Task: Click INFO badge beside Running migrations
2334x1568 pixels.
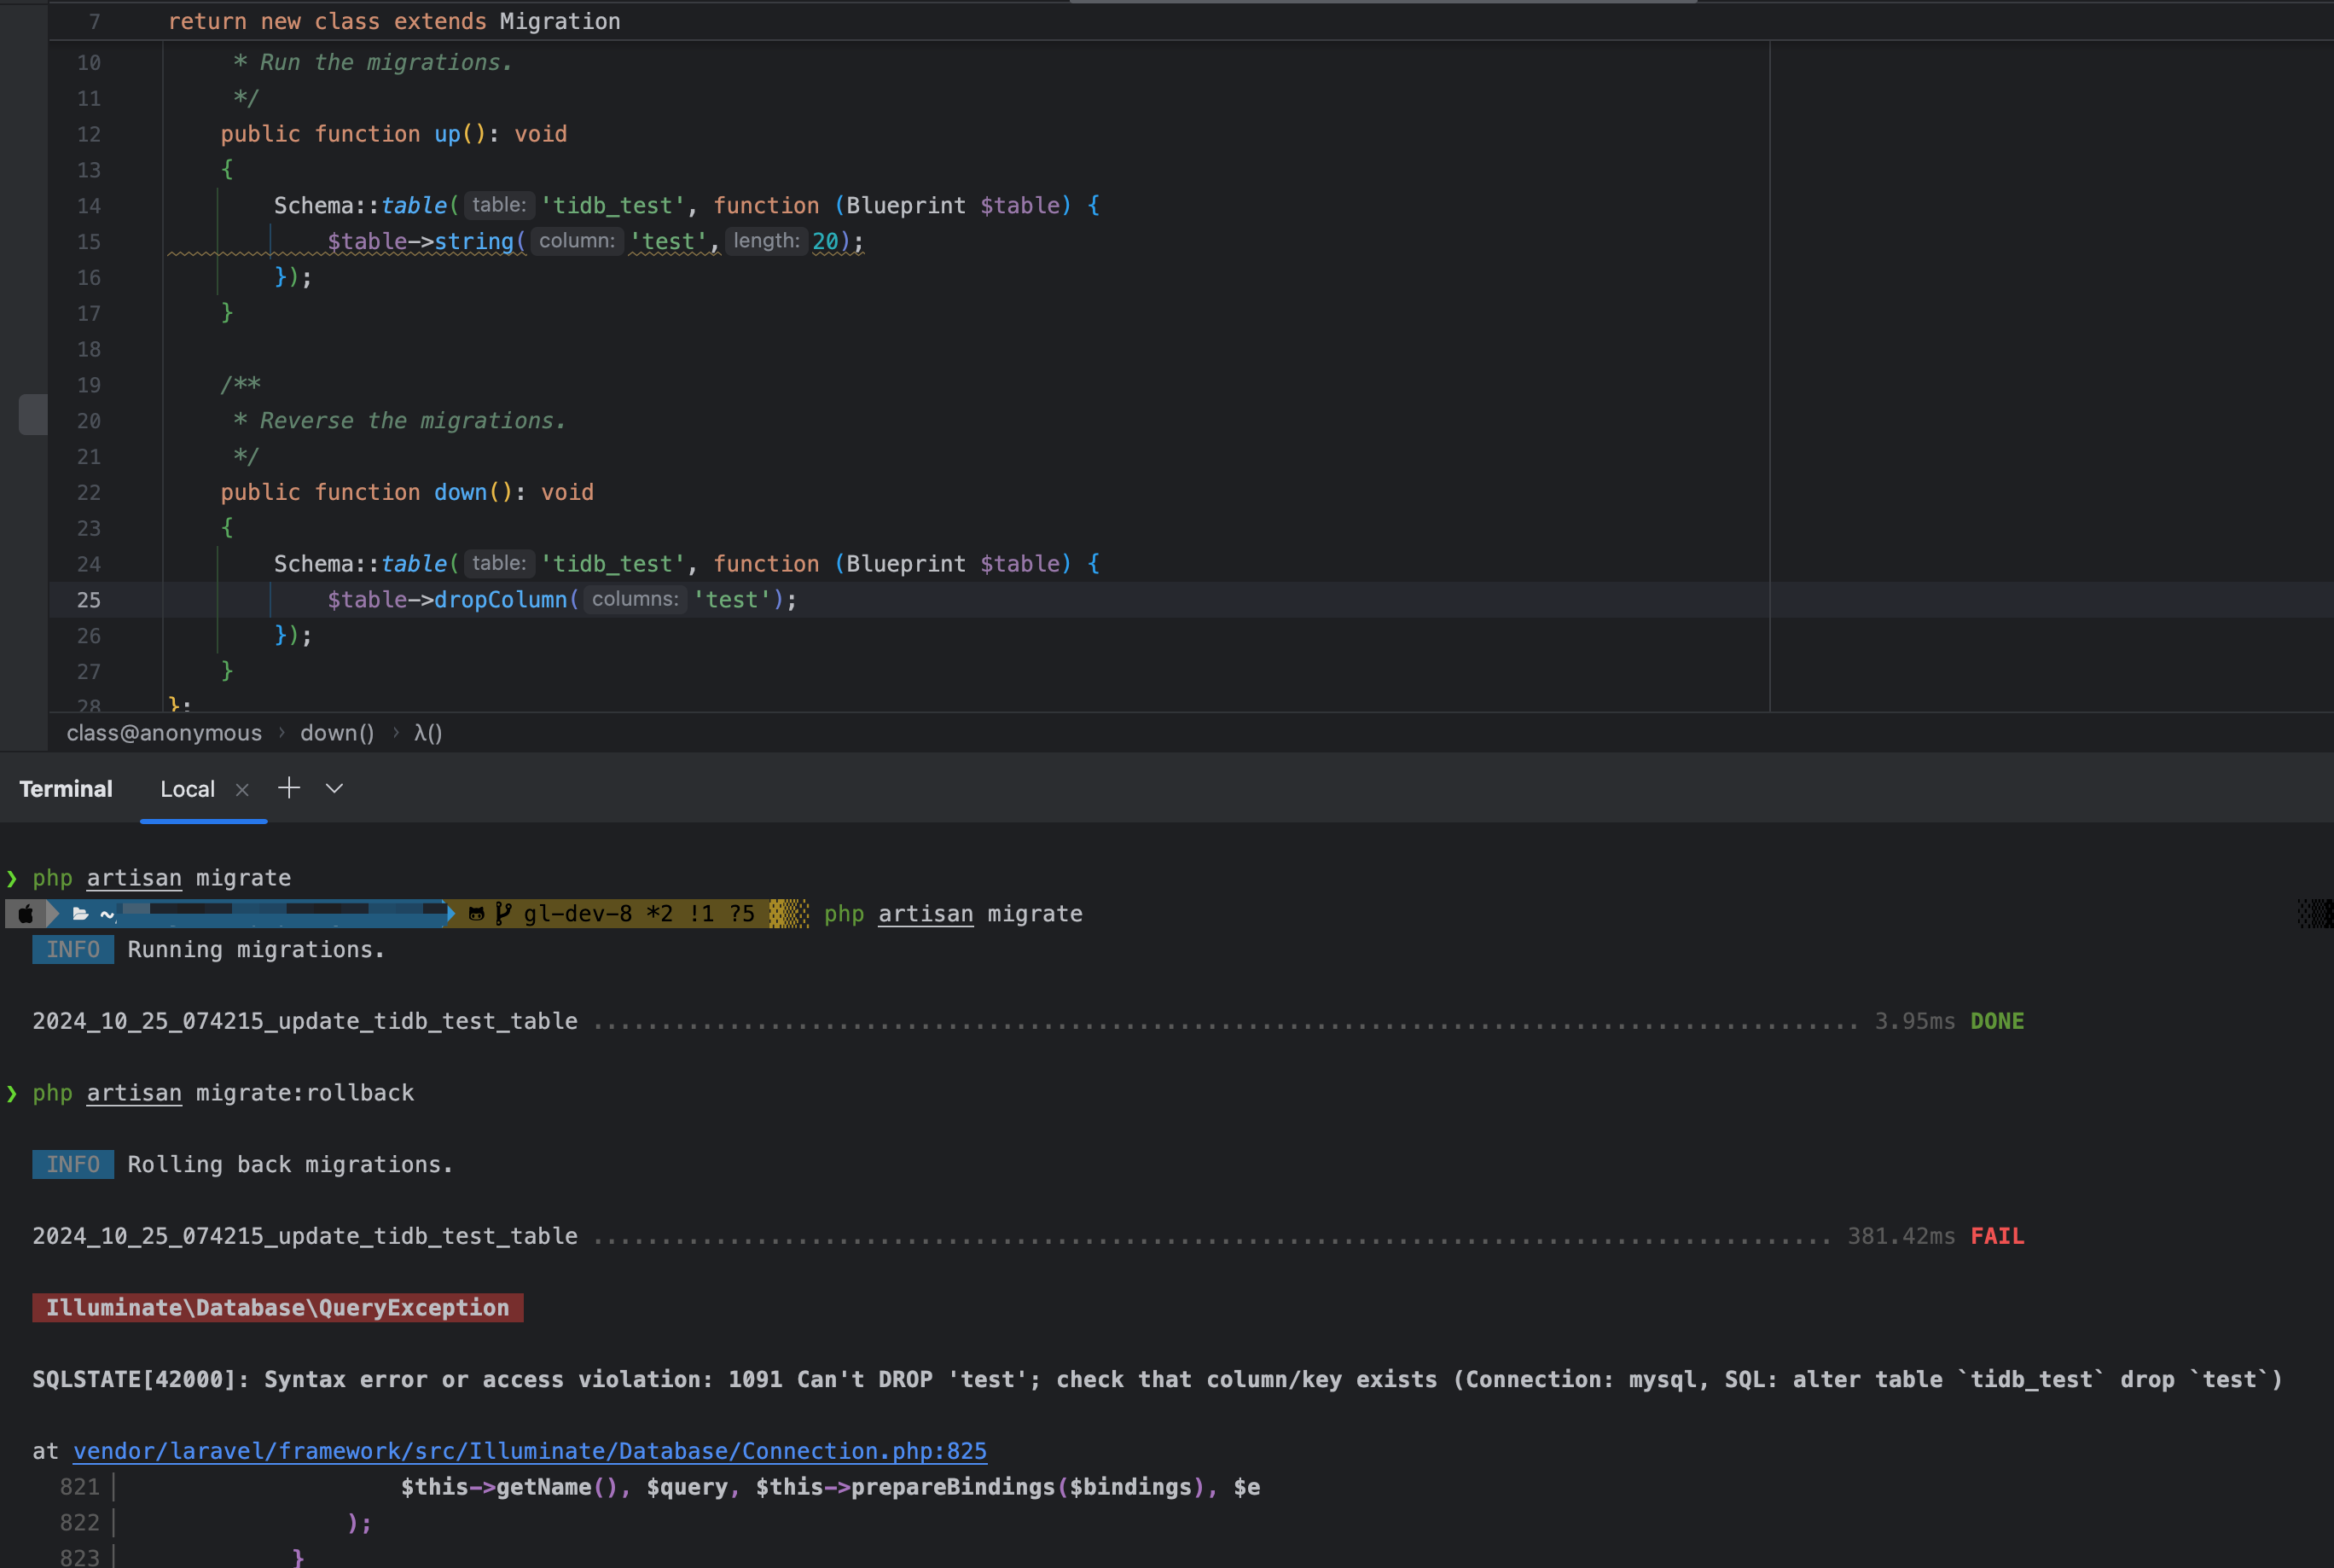Action: pos(73,949)
